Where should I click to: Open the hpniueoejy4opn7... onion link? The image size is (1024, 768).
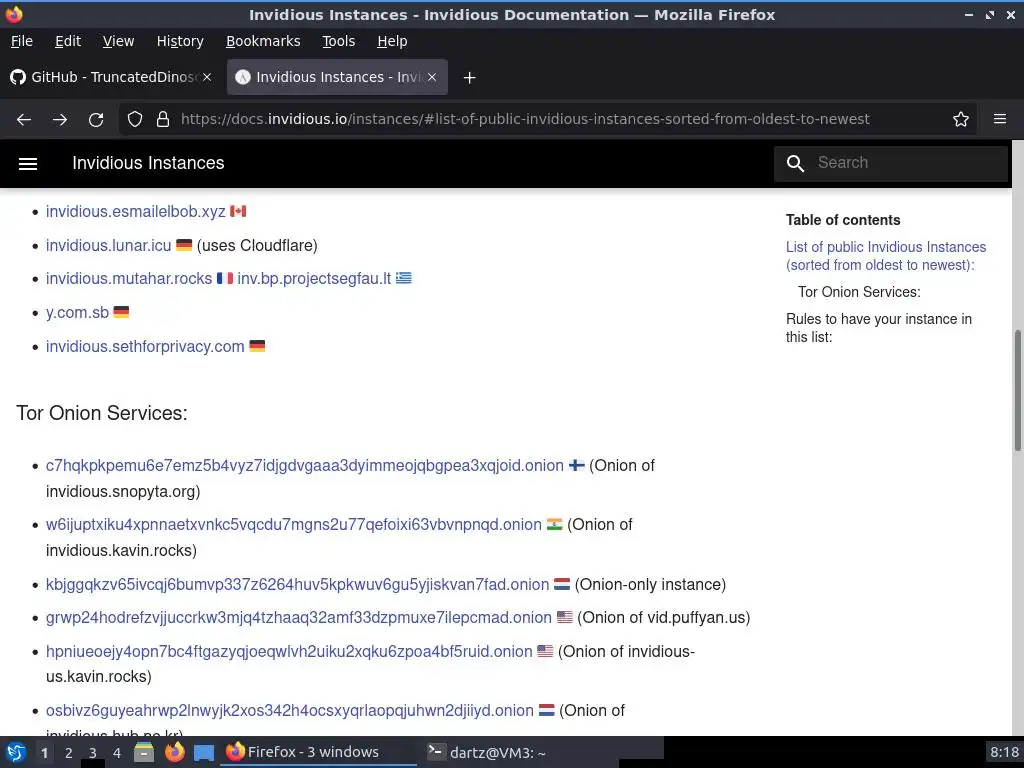[289, 652]
